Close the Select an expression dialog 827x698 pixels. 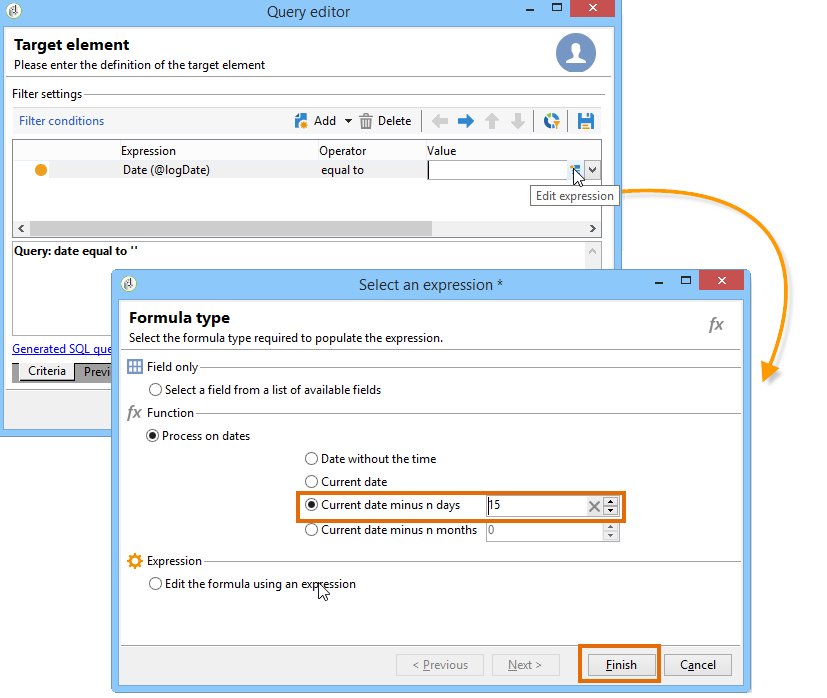(722, 280)
